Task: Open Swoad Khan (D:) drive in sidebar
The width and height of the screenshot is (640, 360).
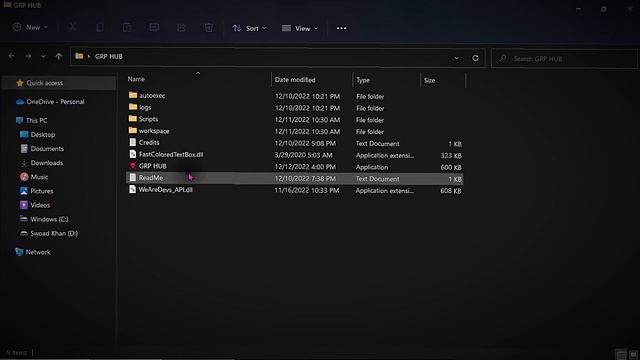Action: [x=54, y=233]
